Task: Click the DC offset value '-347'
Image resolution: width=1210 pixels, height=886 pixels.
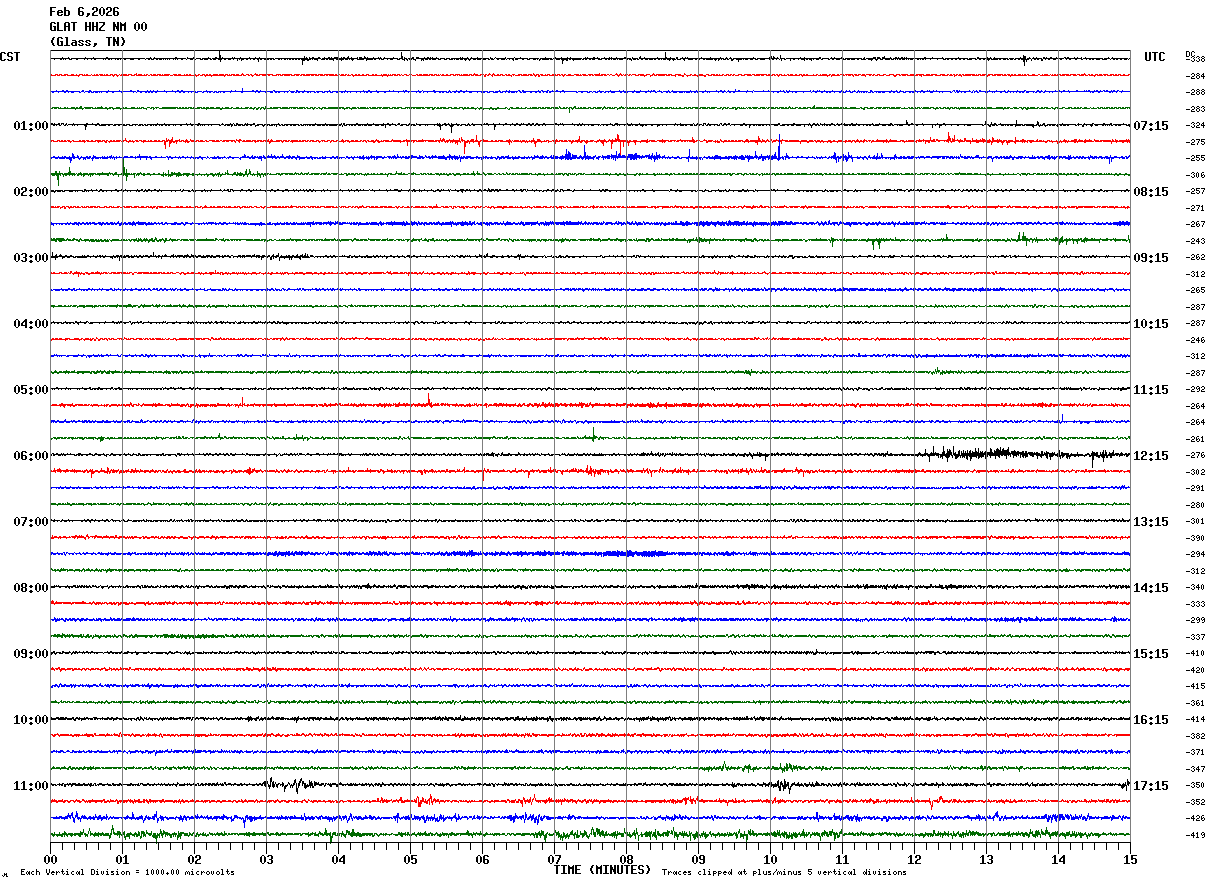Action: [x=1195, y=769]
